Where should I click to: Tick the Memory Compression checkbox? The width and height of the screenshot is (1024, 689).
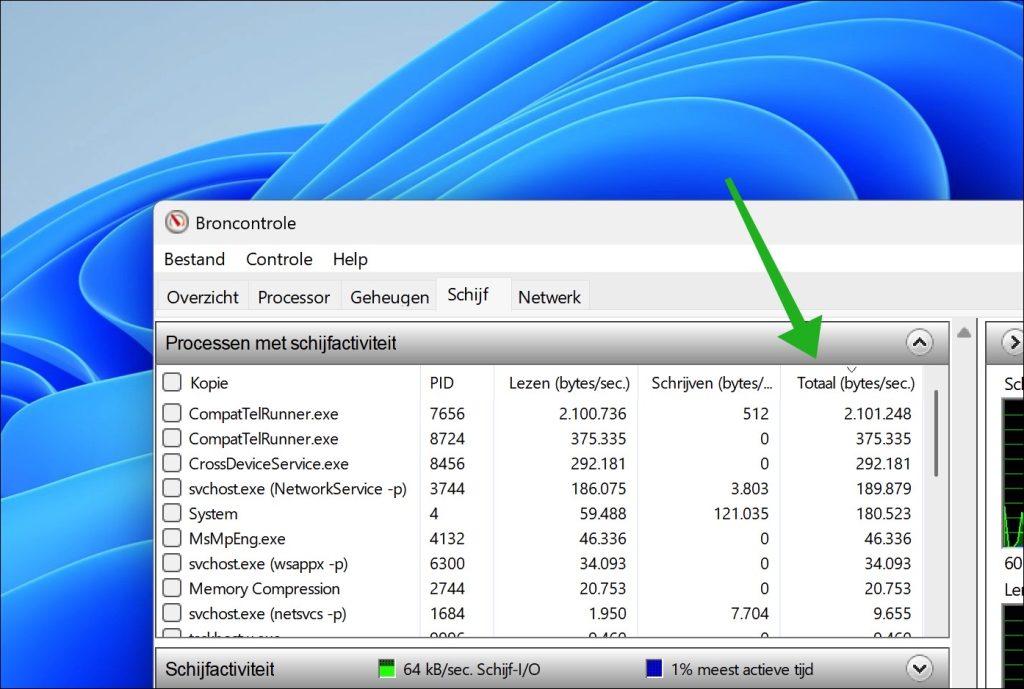point(172,589)
